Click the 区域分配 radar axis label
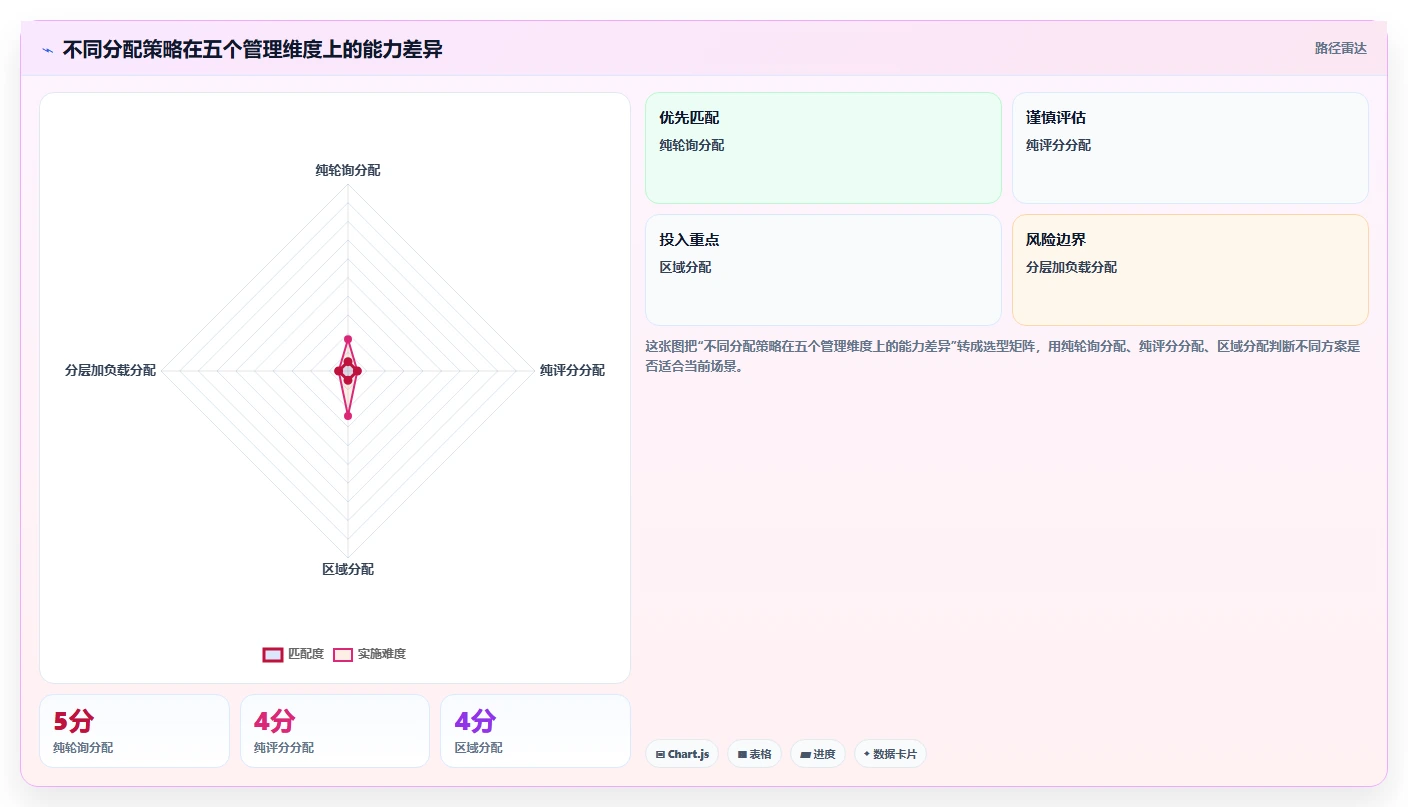Image resolution: width=1408 pixels, height=807 pixels. click(348, 569)
